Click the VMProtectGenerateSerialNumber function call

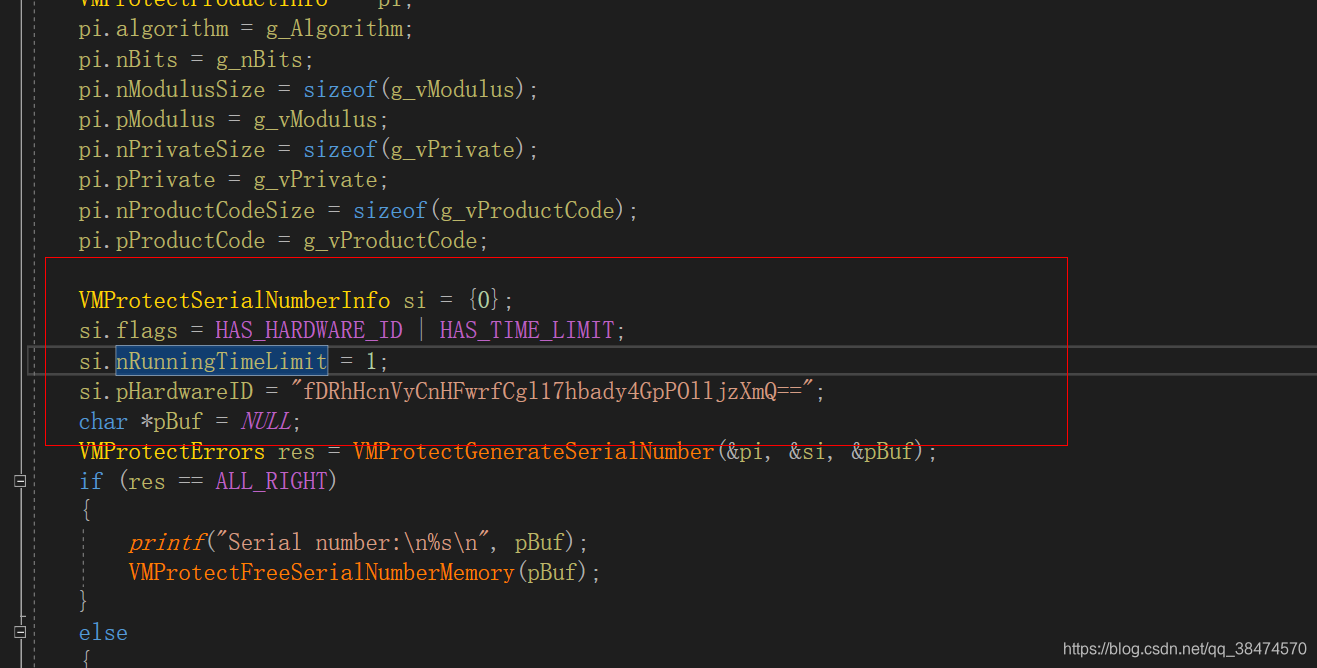[x=533, y=451]
